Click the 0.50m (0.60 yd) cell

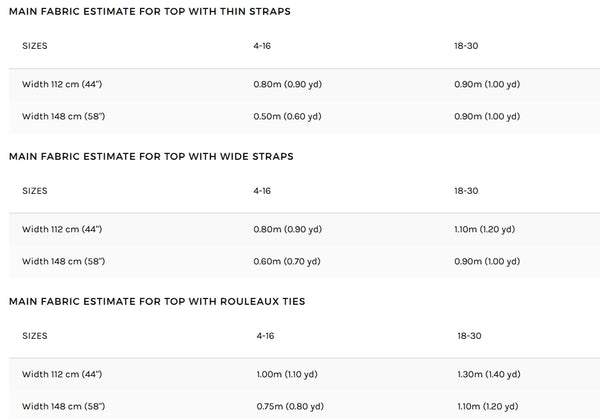click(287, 116)
